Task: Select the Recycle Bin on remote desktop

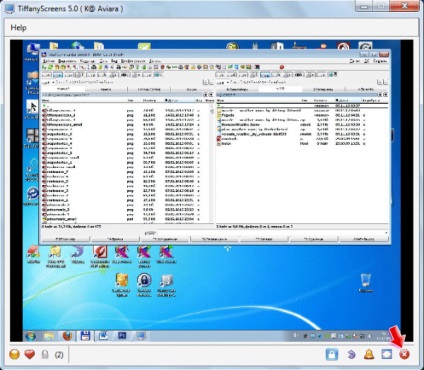Action: click(x=366, y=283)
